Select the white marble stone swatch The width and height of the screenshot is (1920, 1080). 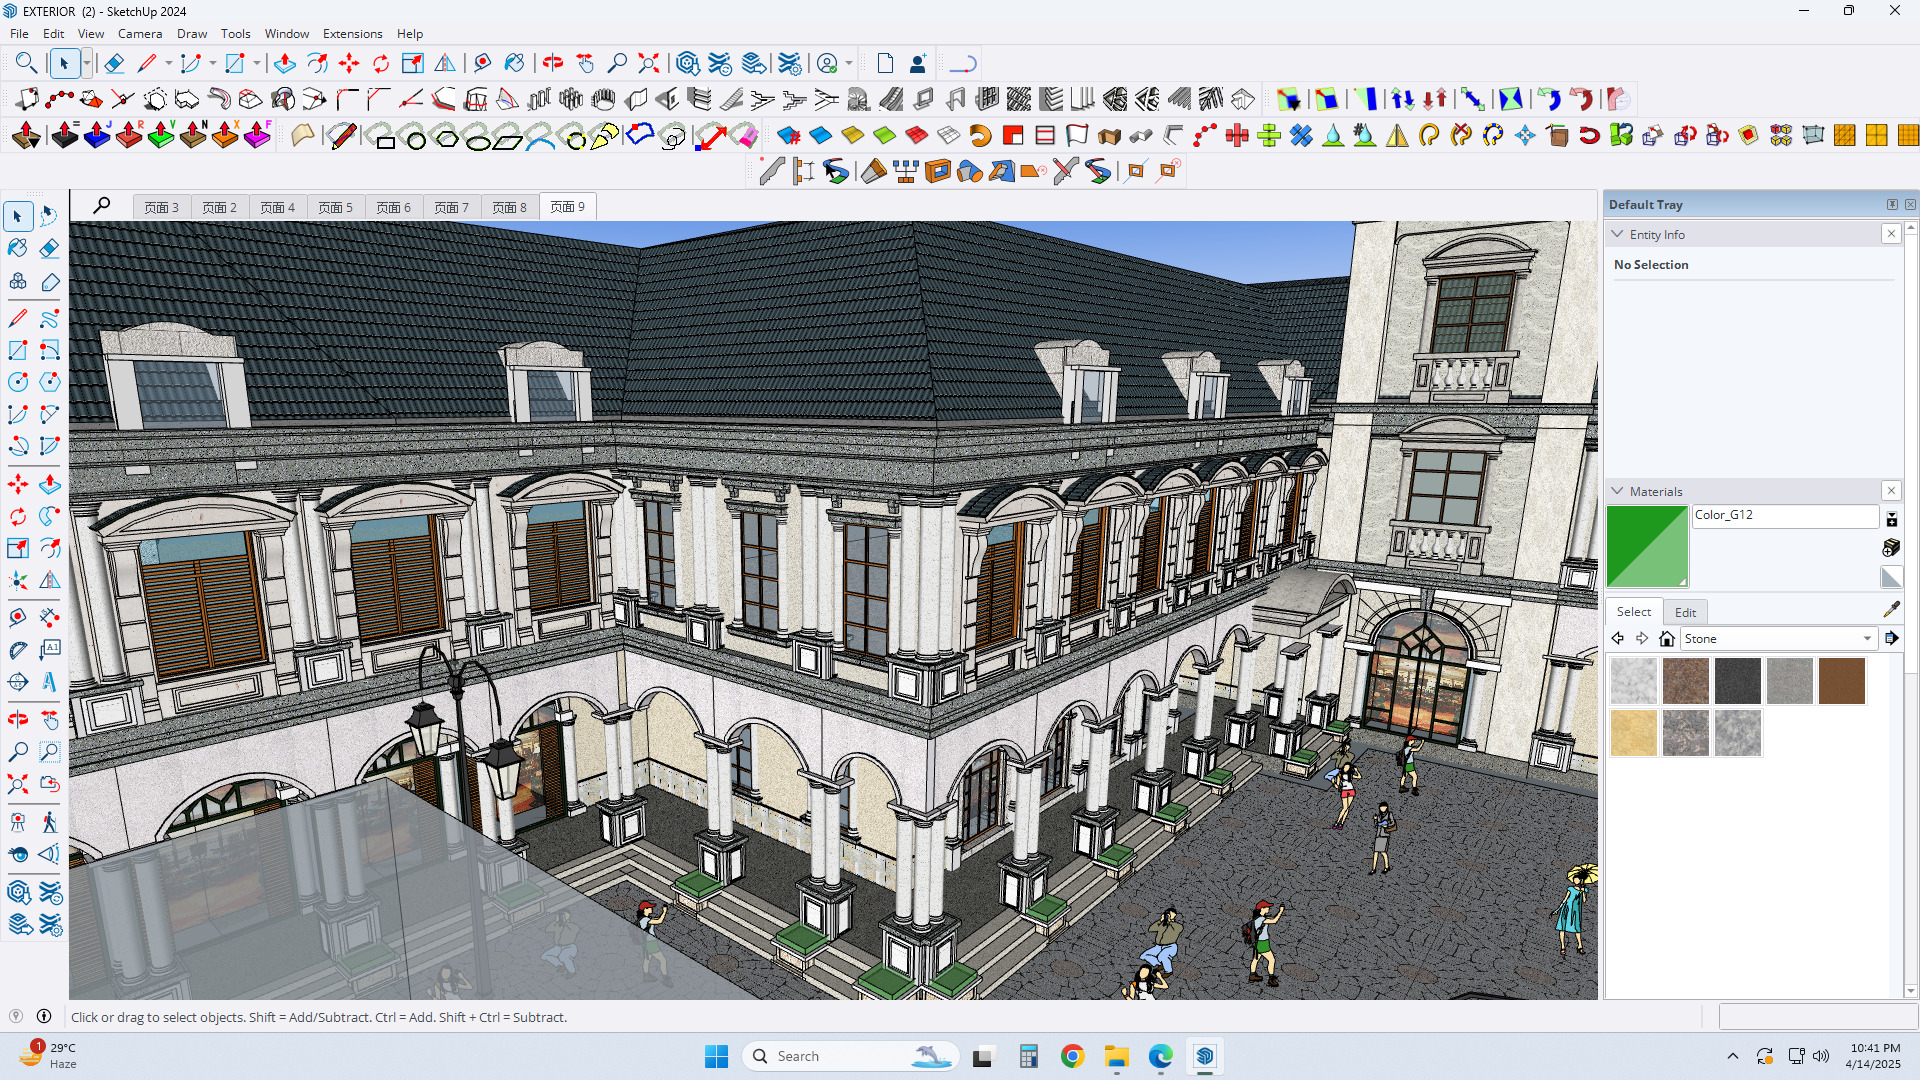pos(1634,681)
